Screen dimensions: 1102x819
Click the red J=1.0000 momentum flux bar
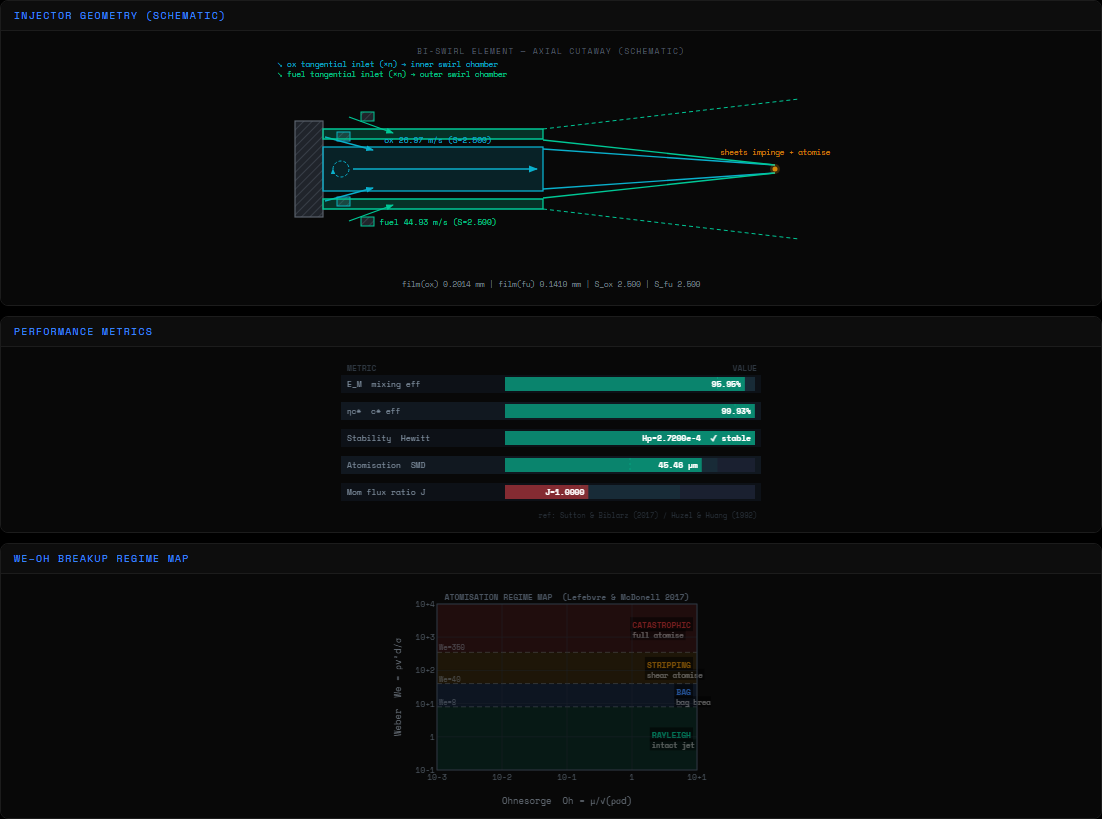[x=547, y=492]
